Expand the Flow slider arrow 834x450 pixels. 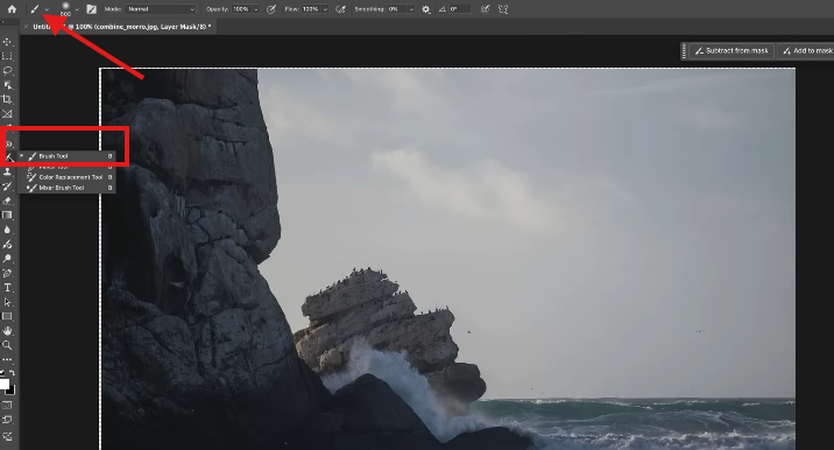tap(325, 9)
